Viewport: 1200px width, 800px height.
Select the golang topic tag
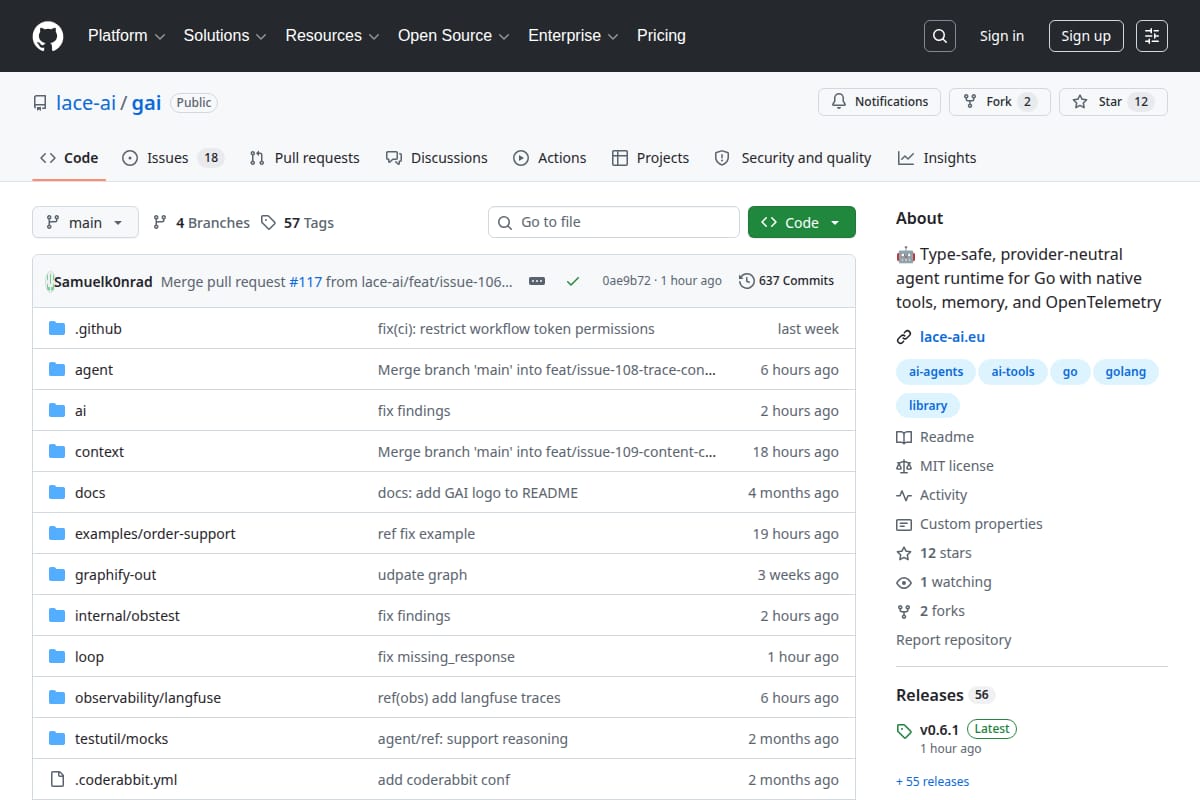(x=1126, y=371)
